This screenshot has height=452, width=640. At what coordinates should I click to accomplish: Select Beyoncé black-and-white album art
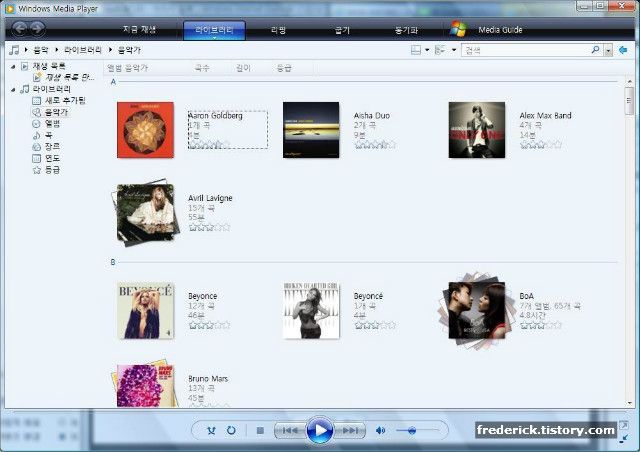pyautogui.click(x=311, y=310)
